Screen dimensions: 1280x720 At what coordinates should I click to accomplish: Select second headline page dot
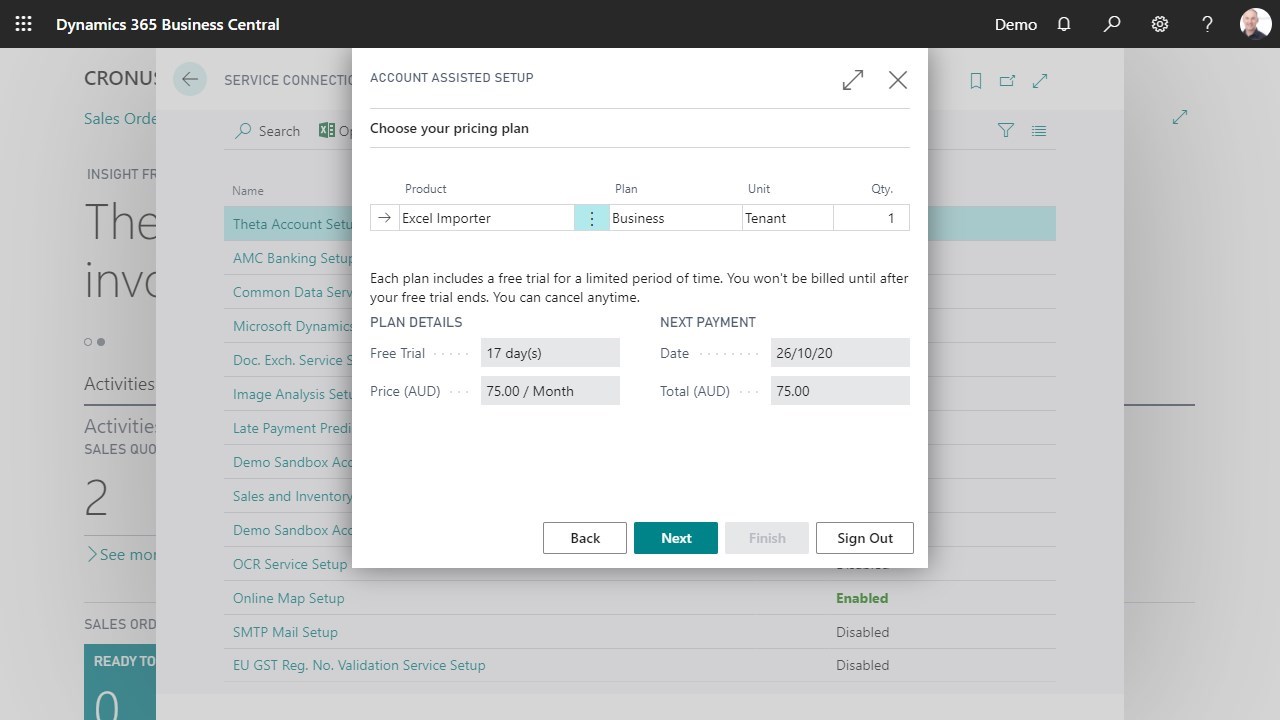point(101,342)
